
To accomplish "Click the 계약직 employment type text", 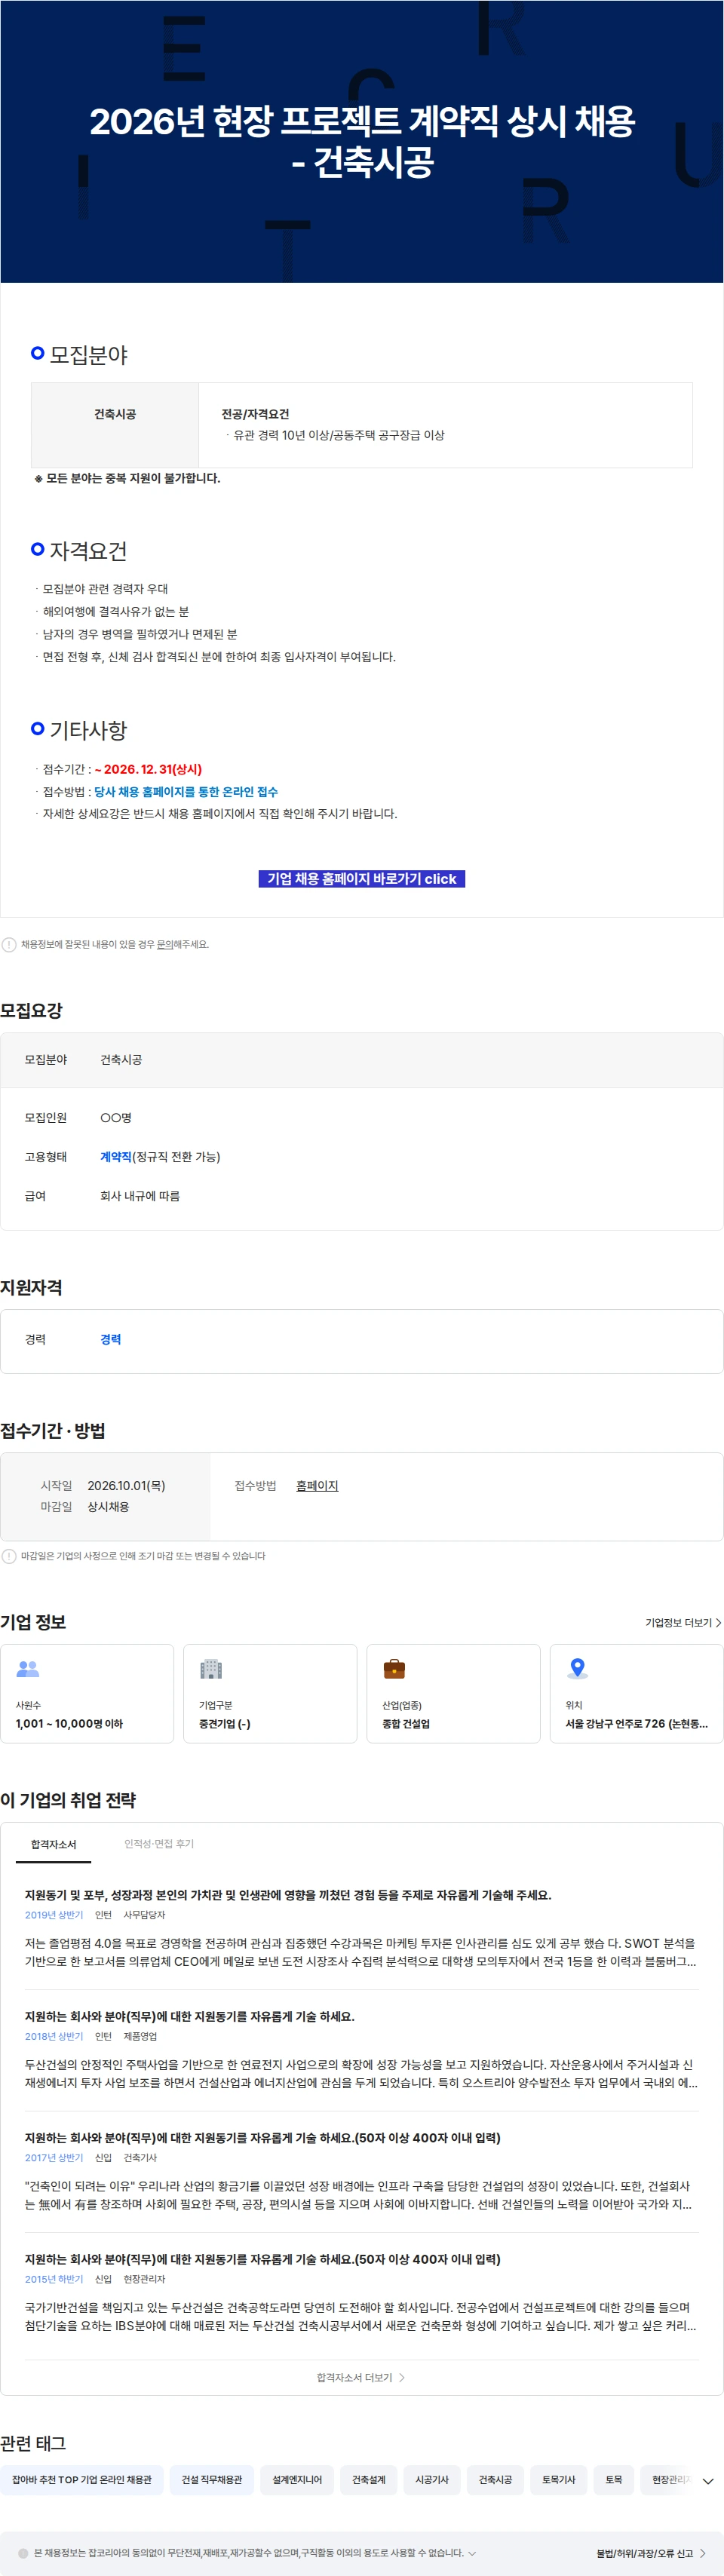I will click(116, 1156).
